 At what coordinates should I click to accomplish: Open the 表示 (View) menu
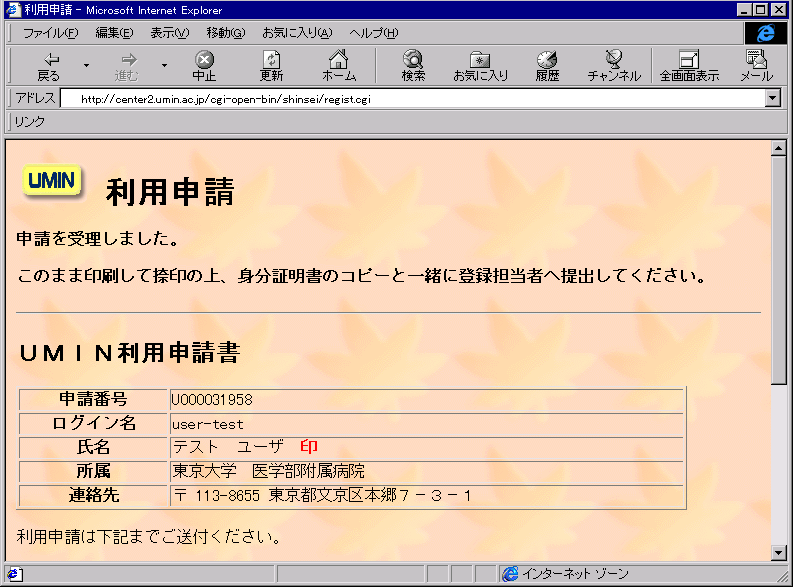[x=169, y=33]
